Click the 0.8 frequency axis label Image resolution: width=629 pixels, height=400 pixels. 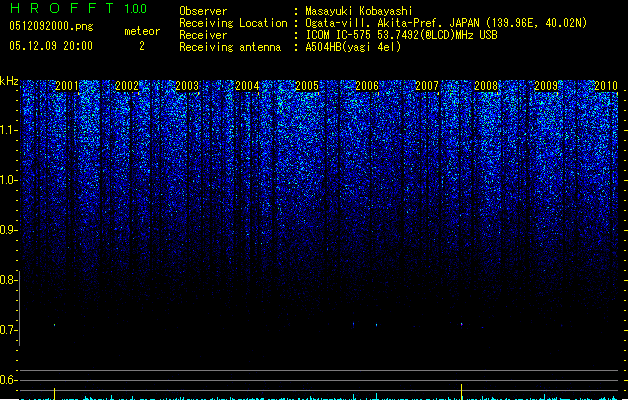[8, 280]
